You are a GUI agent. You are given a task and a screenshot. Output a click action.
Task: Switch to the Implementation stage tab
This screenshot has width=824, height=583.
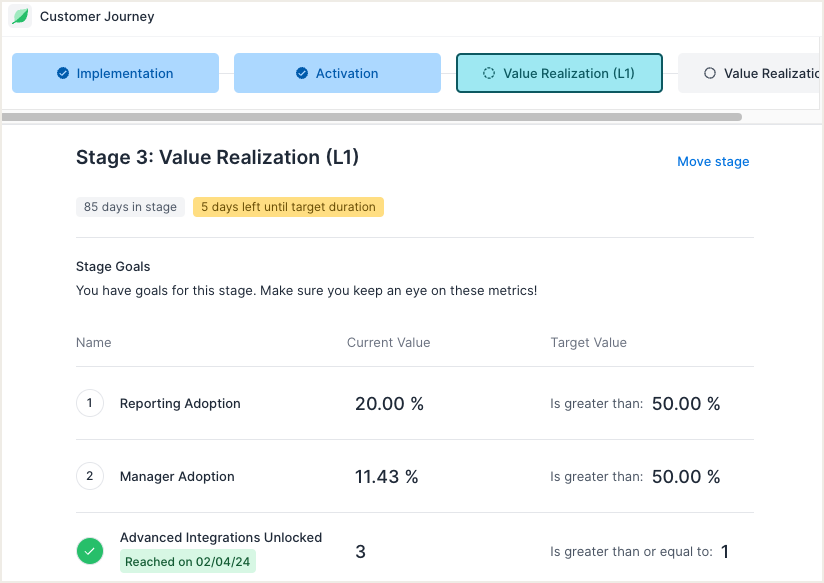(x=115, y=72)
